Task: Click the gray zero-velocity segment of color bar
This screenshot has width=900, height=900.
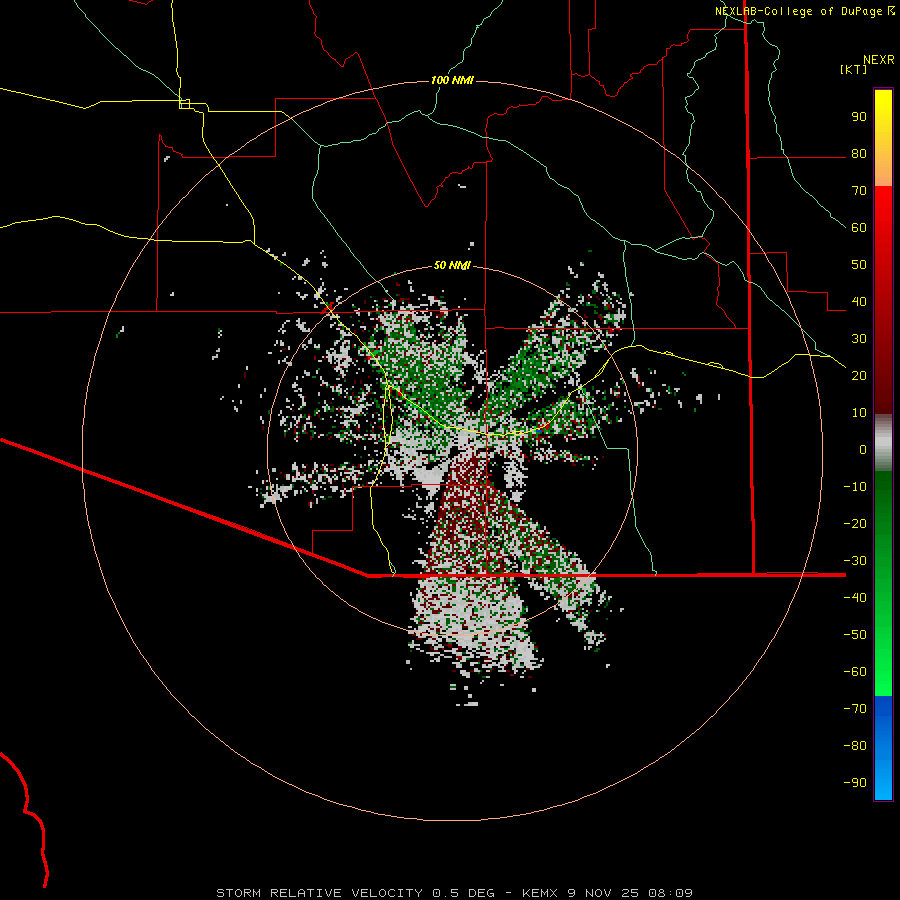Action: click(883, 443)
